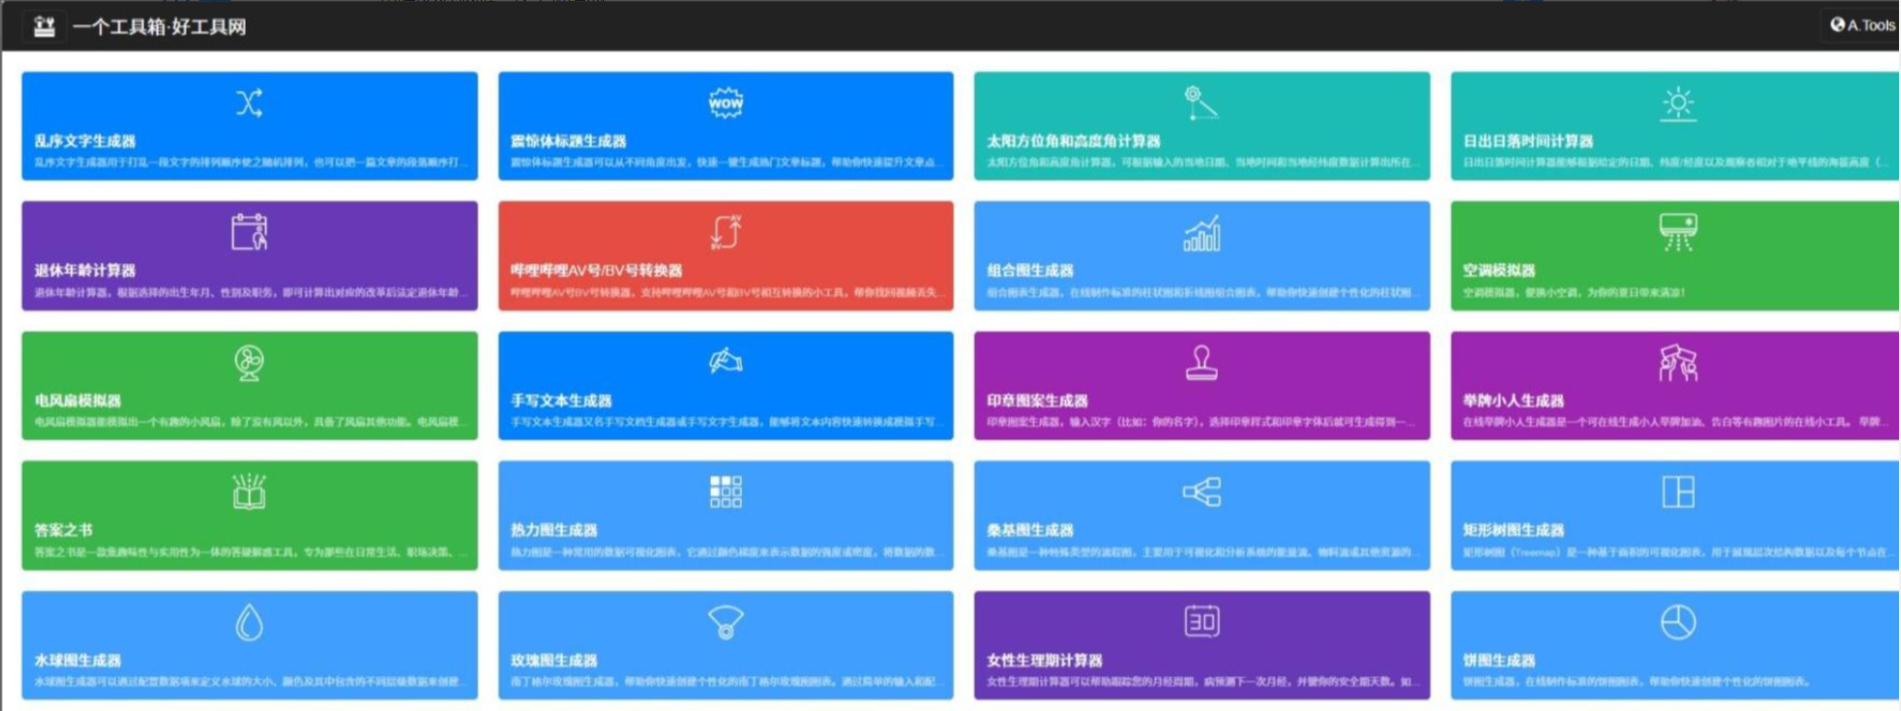Launch the 空调模拟器 title link
Image resolution: width=1901 pixels, height=711 pixels.
pos(1498,270)
